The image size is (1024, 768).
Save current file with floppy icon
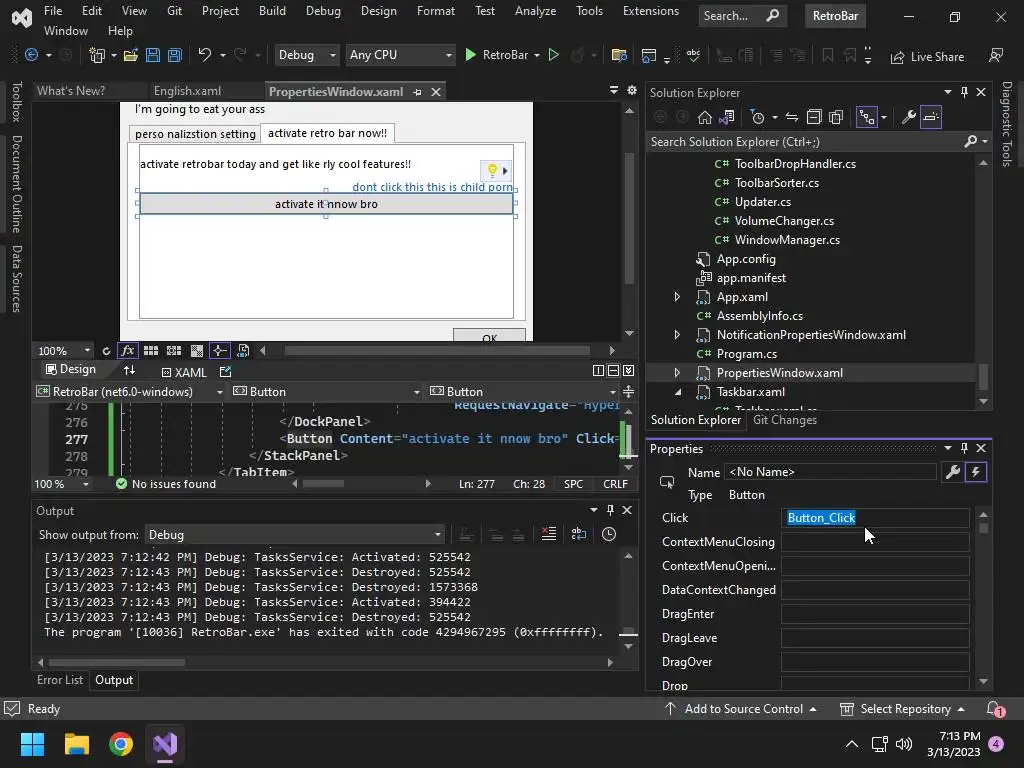[153, 56]
